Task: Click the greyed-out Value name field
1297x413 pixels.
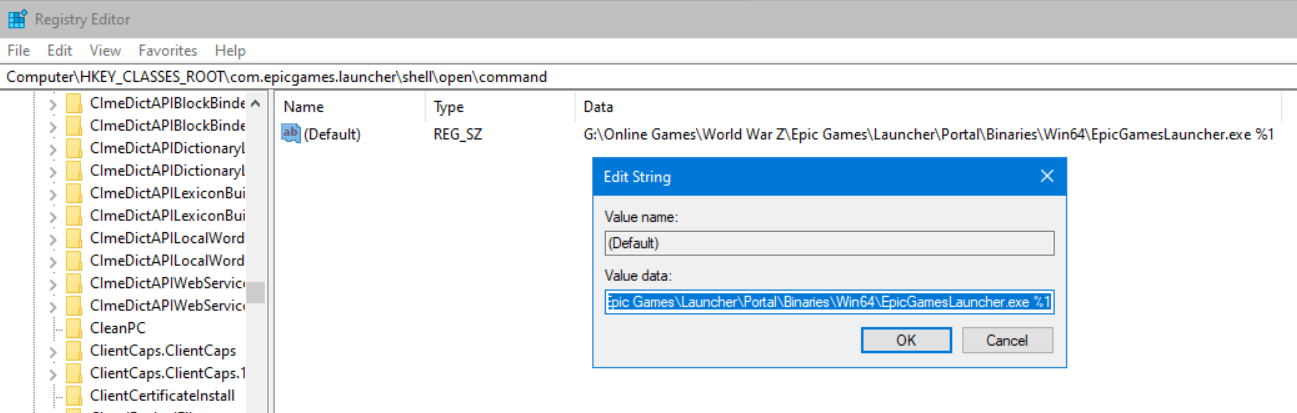Action: 829,243
